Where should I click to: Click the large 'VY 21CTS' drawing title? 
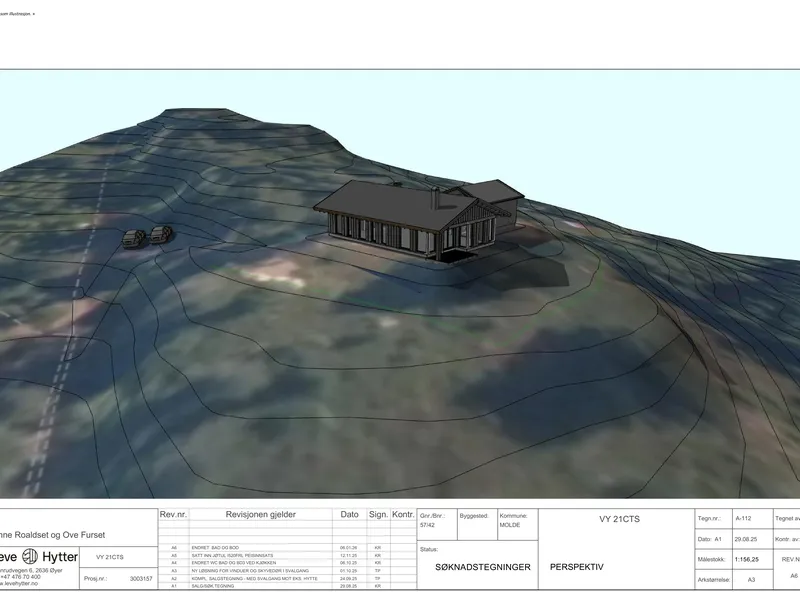point(619,519)
